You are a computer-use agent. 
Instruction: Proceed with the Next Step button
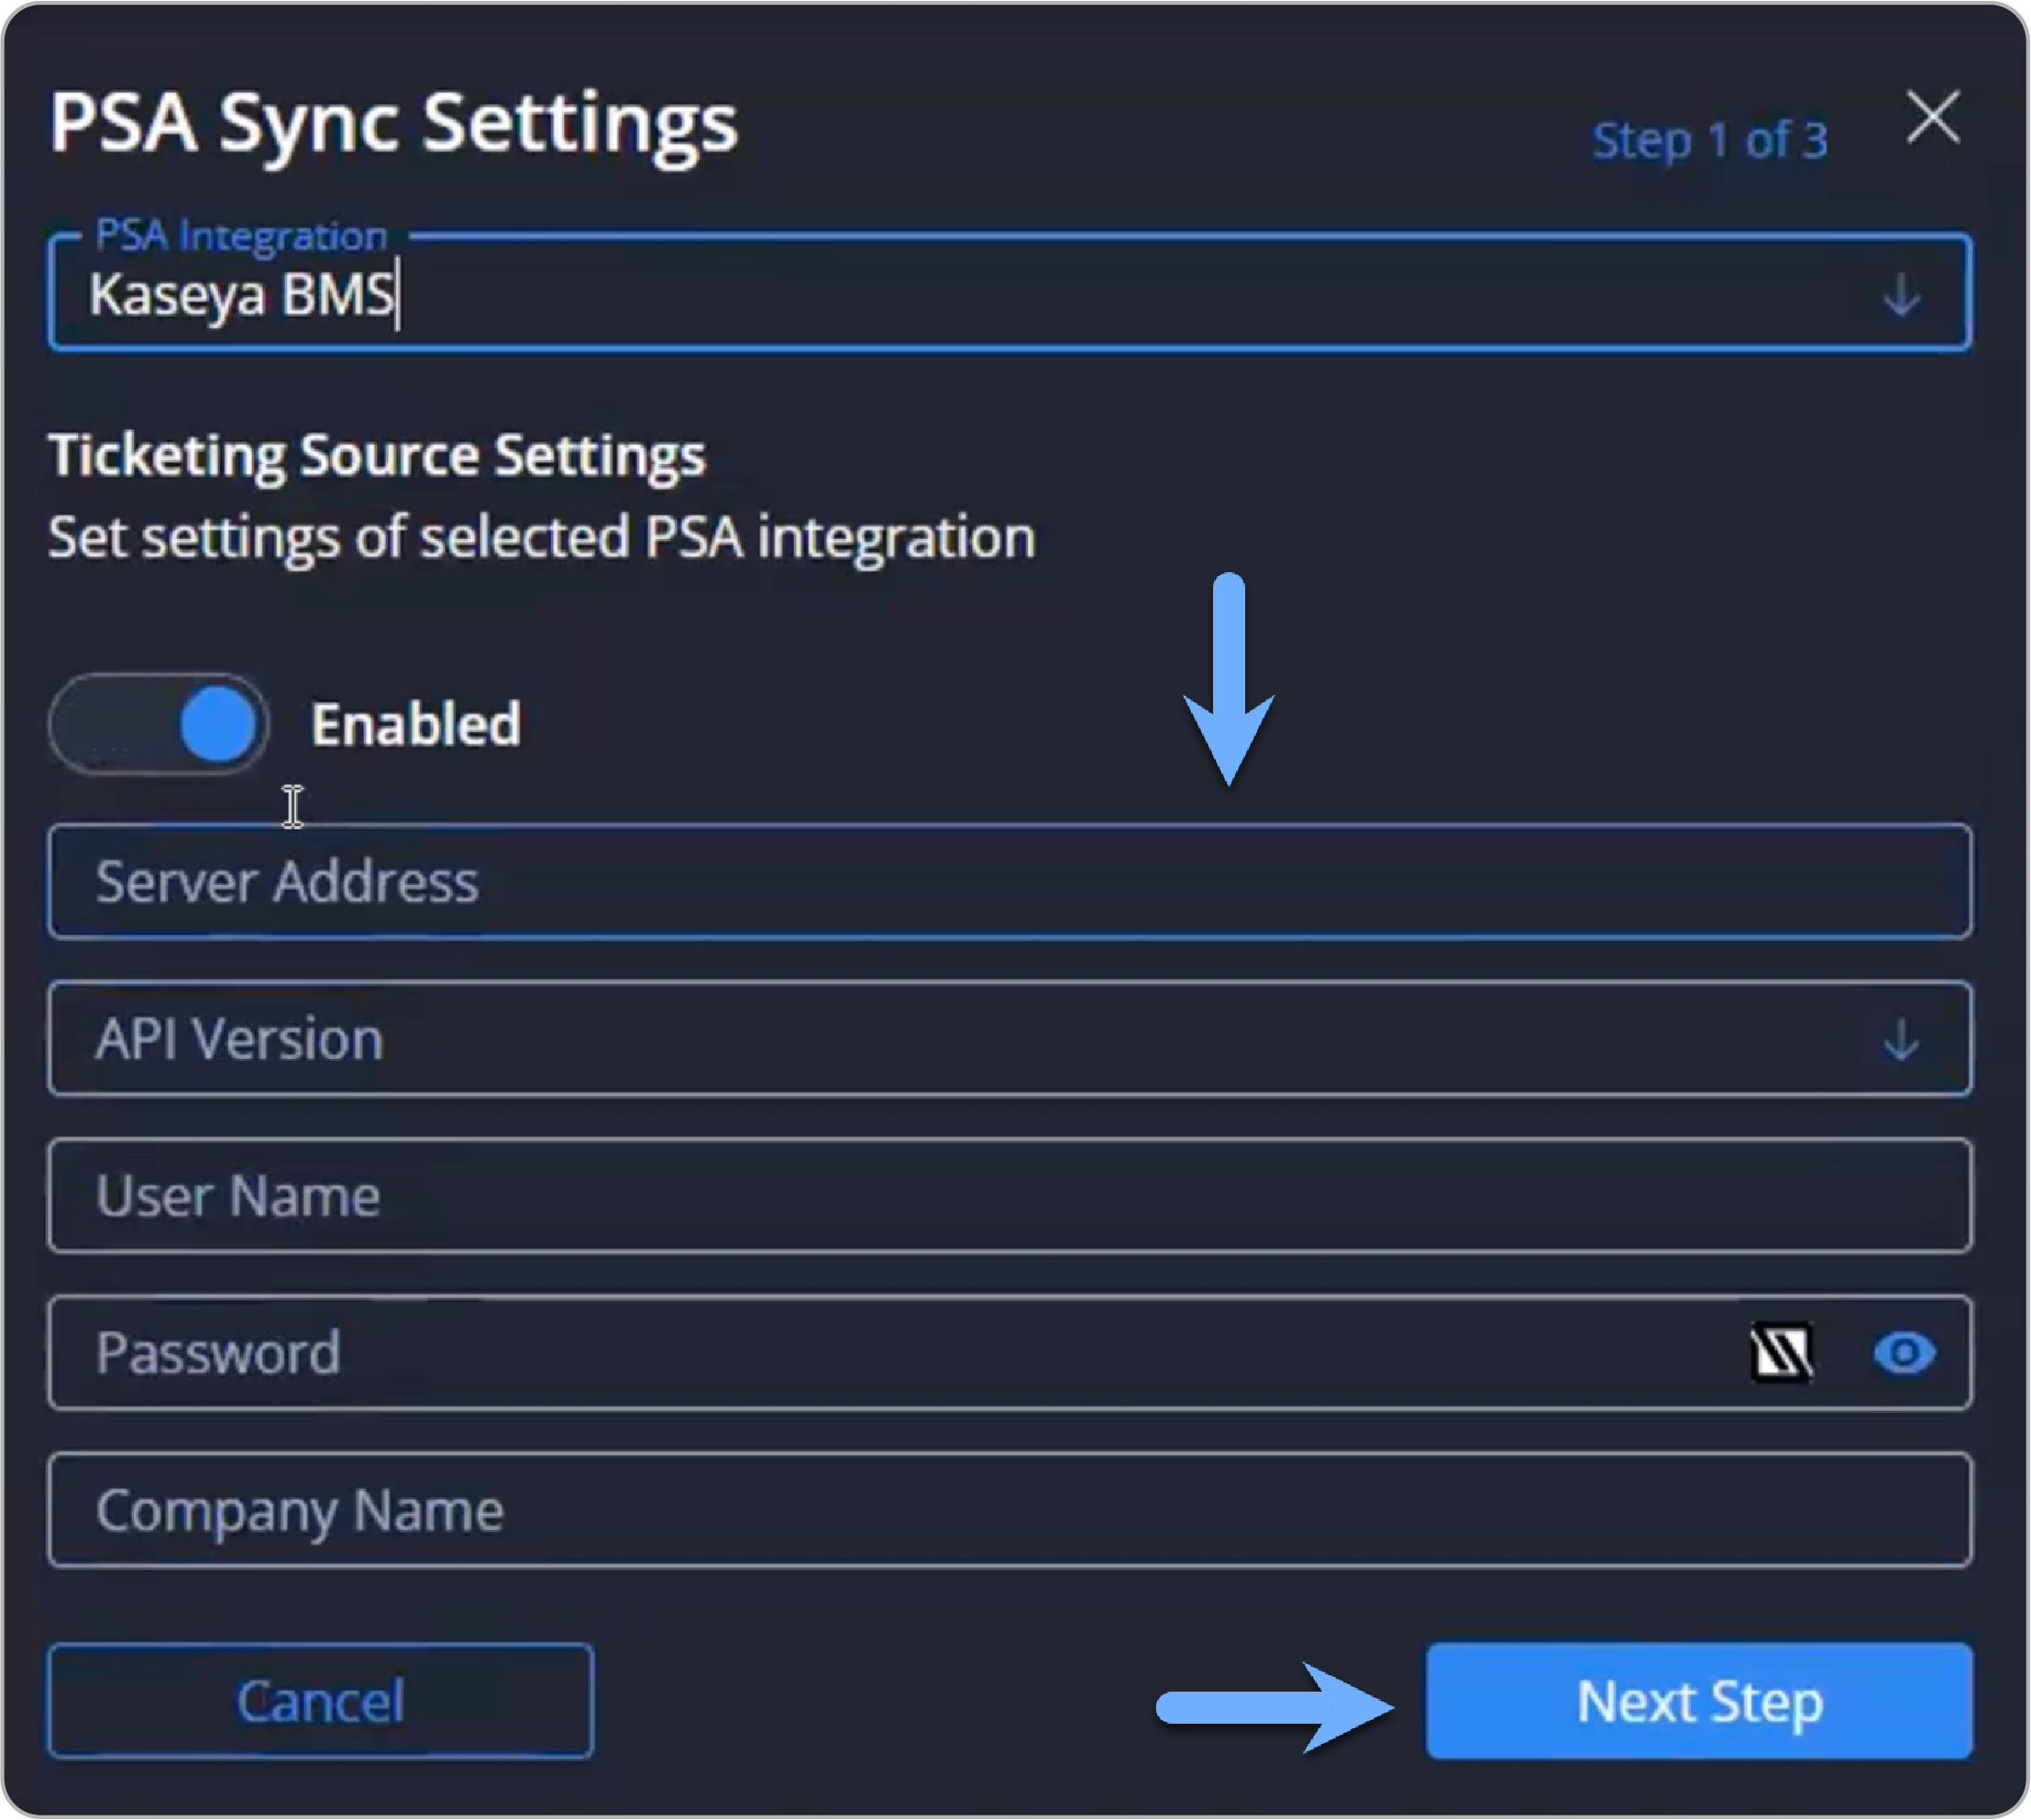[x=1698, y=1701]
